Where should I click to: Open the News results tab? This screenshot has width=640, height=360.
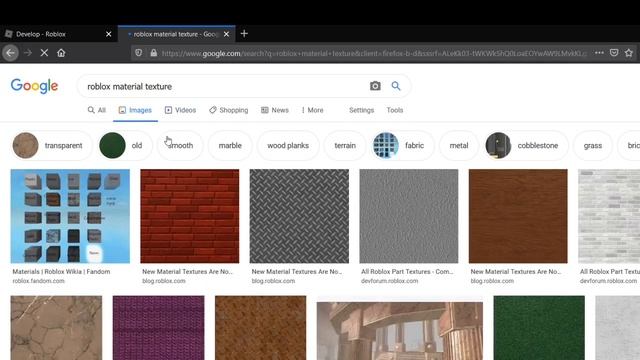point(275,110)
